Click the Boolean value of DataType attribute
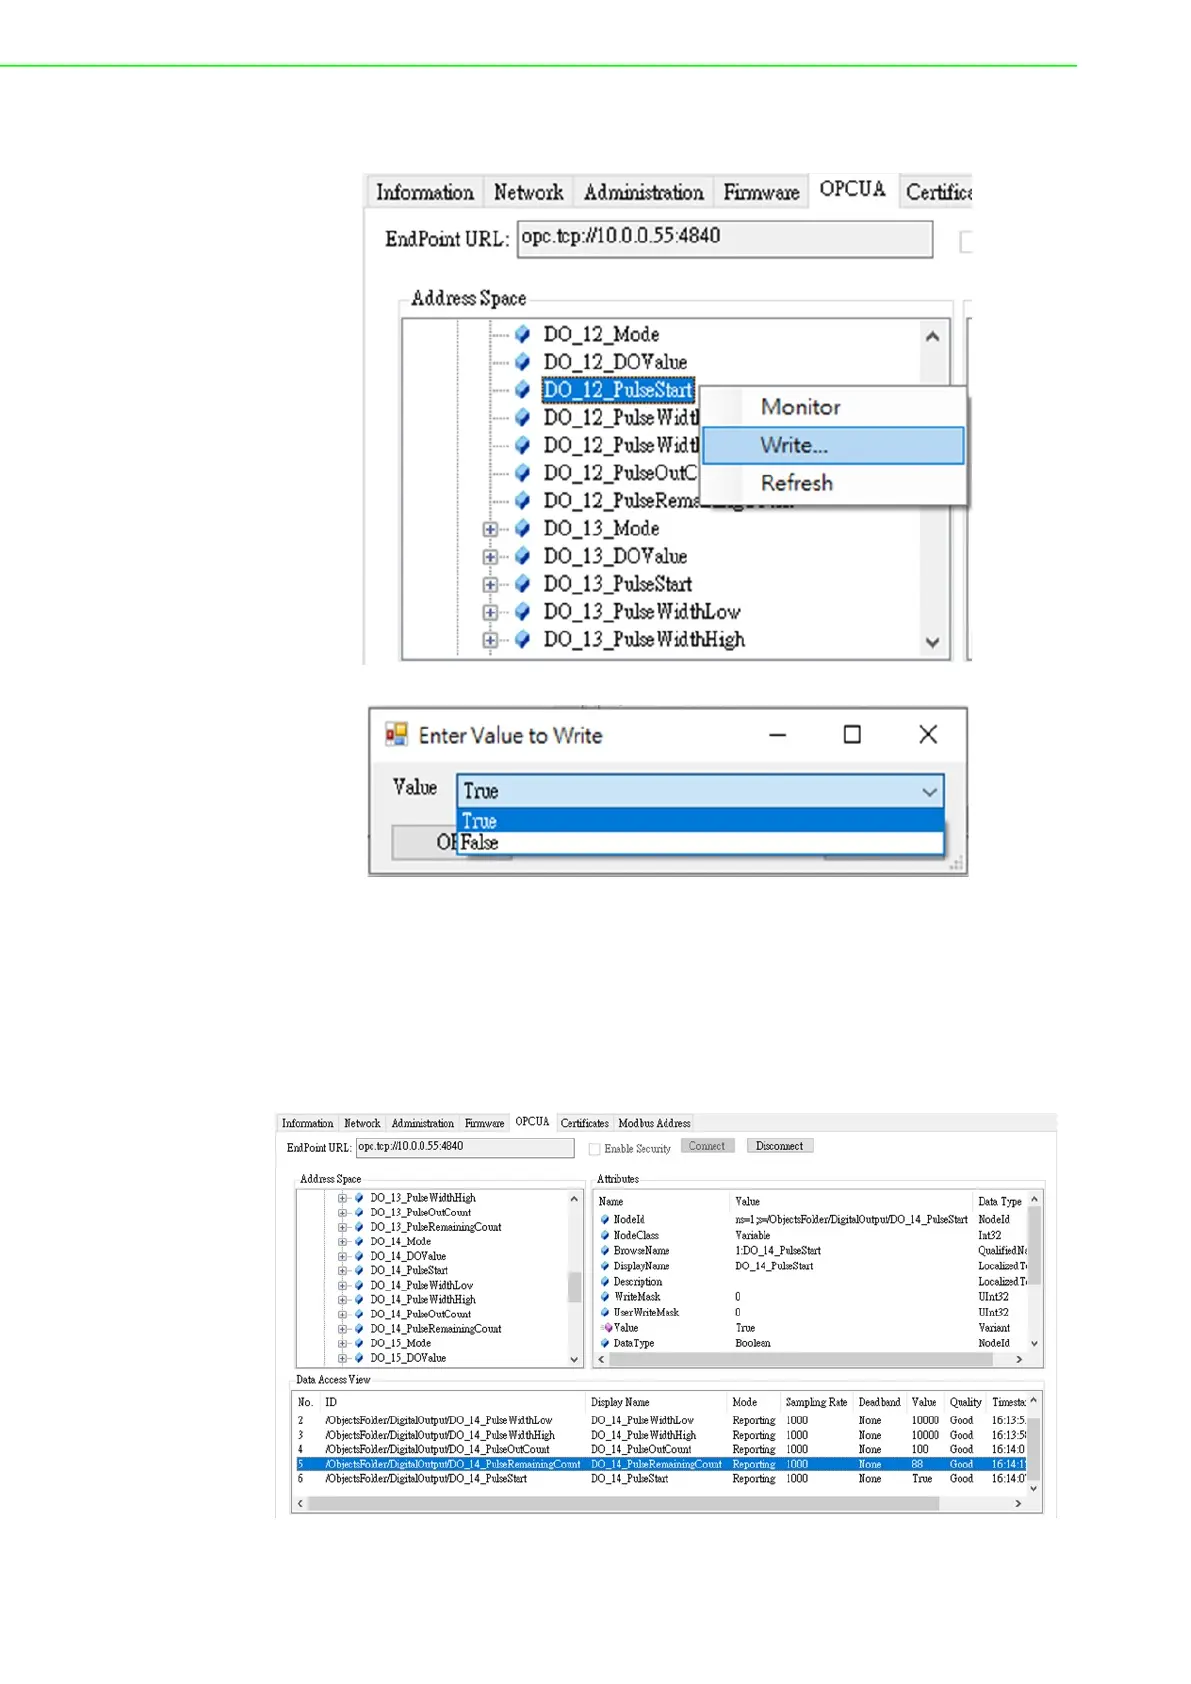The height and width of the screenshot is (1684, 1191). (752, 1343)
